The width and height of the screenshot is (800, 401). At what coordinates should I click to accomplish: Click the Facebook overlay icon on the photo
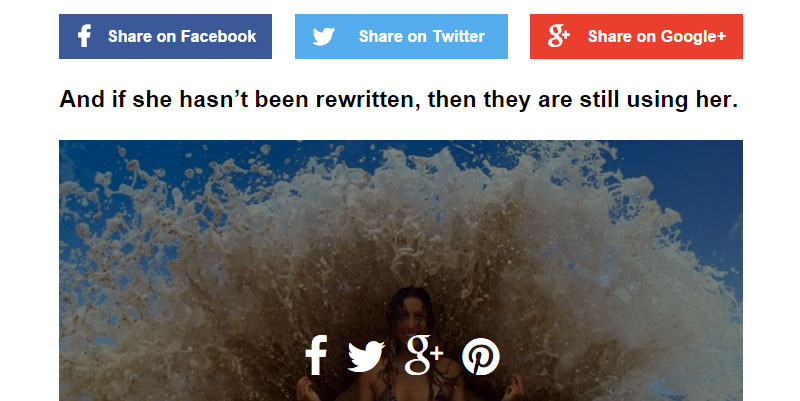tap(316, 355)
